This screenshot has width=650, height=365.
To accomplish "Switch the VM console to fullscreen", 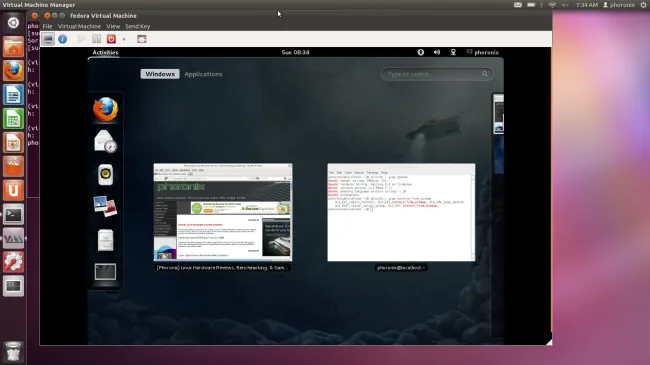I will [x=142, y=39].
